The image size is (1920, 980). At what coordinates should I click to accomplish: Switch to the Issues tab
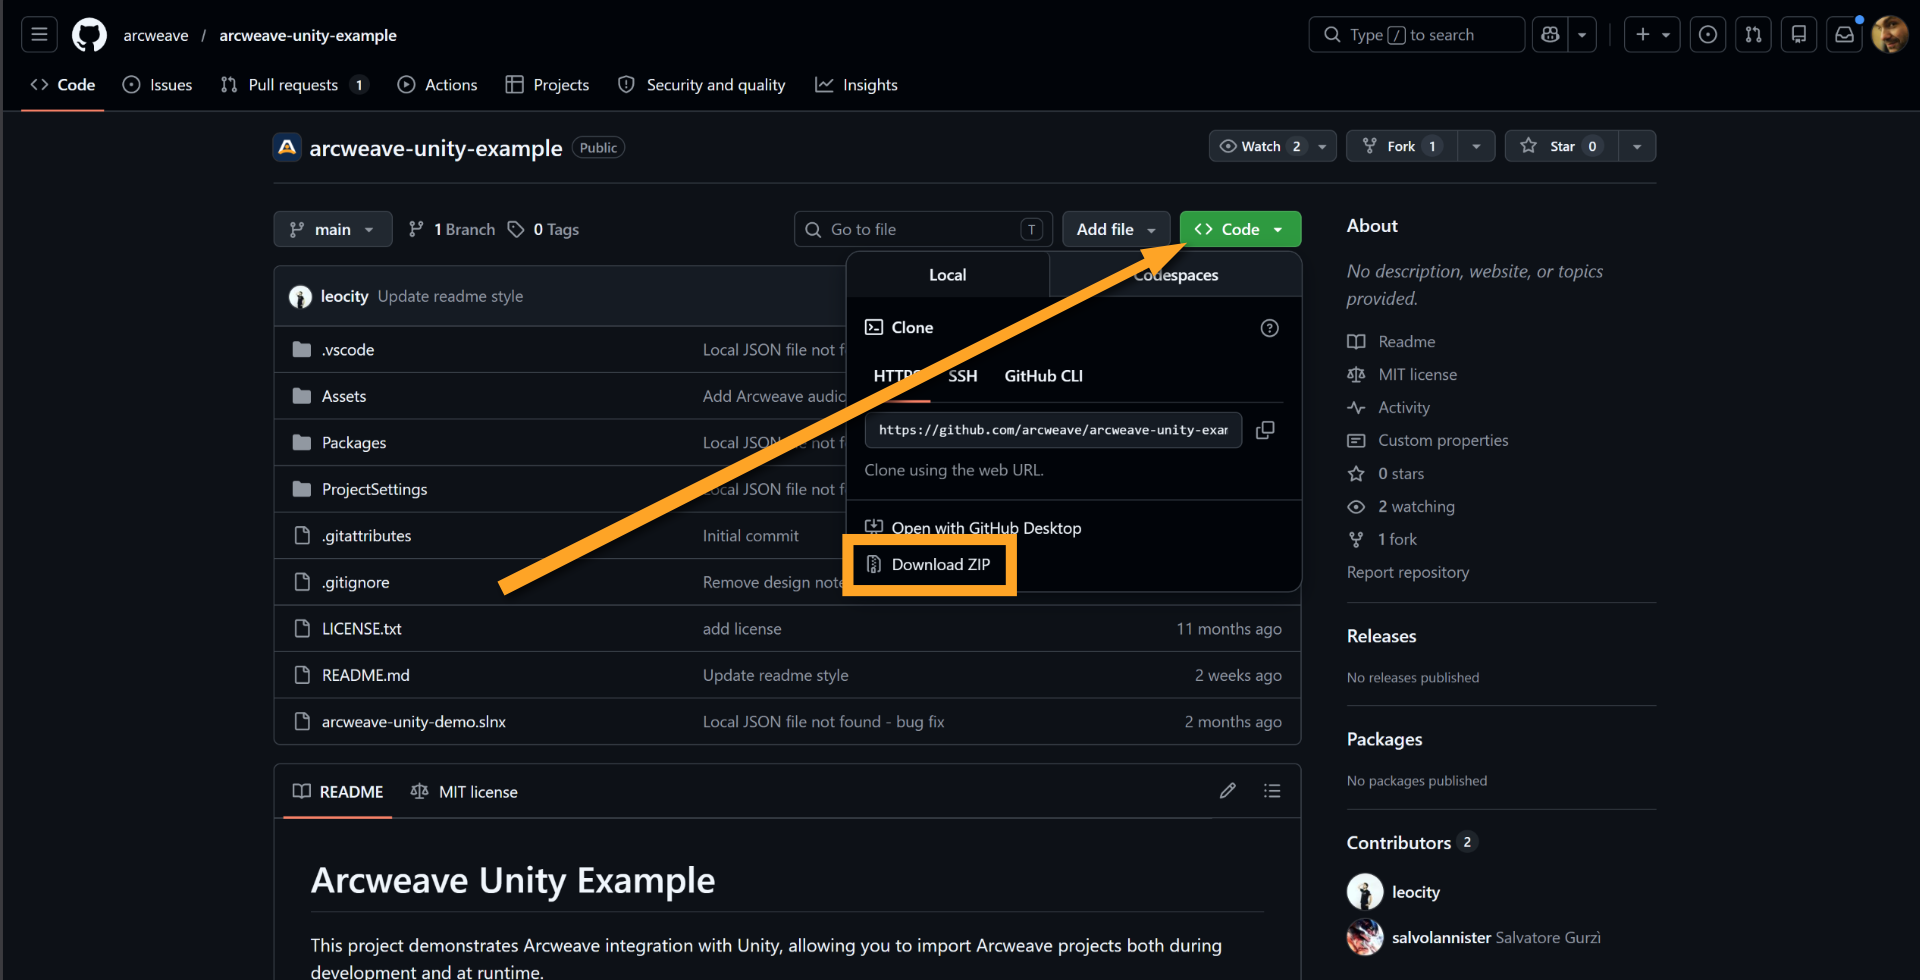[x=158, y=85]
